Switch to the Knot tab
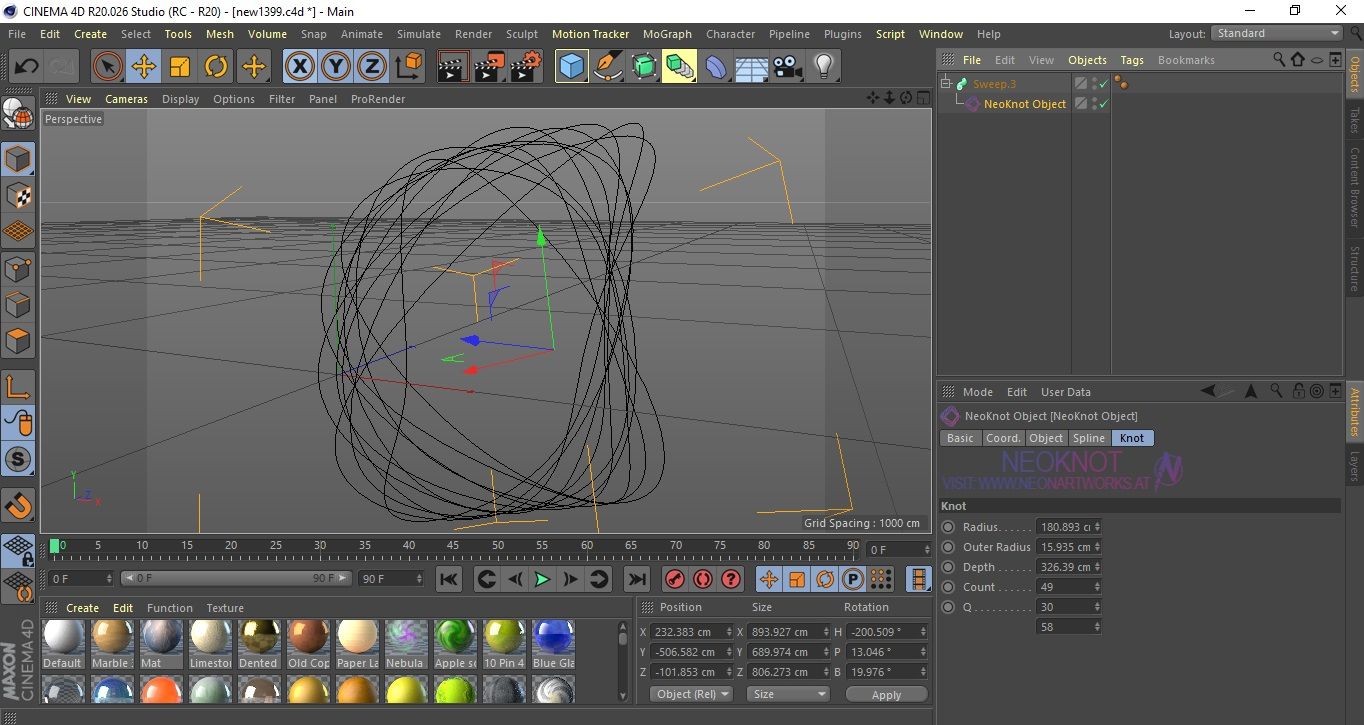Image resolution: width=1364 pixels, height=725 pixels. (x=1132, y=438)
